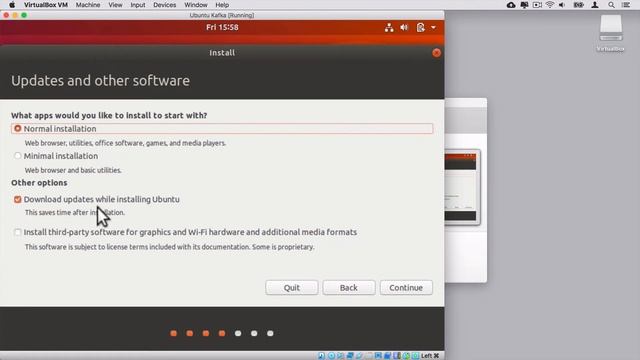Open the VirtualBox VM menu
This screenshot has height=360, width=640.
point(46,5)
